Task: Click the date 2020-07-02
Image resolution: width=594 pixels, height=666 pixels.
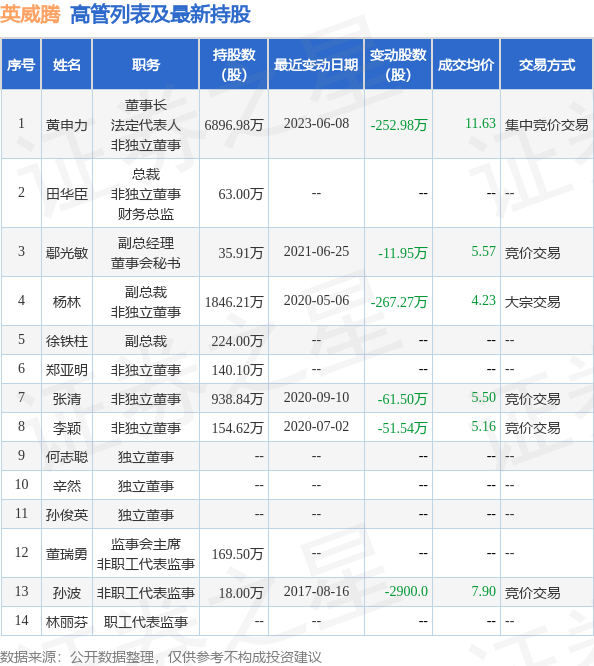Action: pyautogui.click(x=316, y=426)
